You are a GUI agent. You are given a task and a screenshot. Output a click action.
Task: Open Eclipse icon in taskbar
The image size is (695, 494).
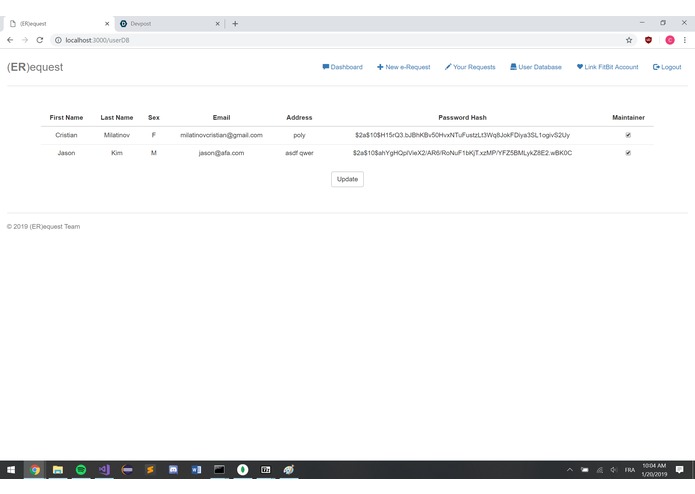click(x=127, y=470)
